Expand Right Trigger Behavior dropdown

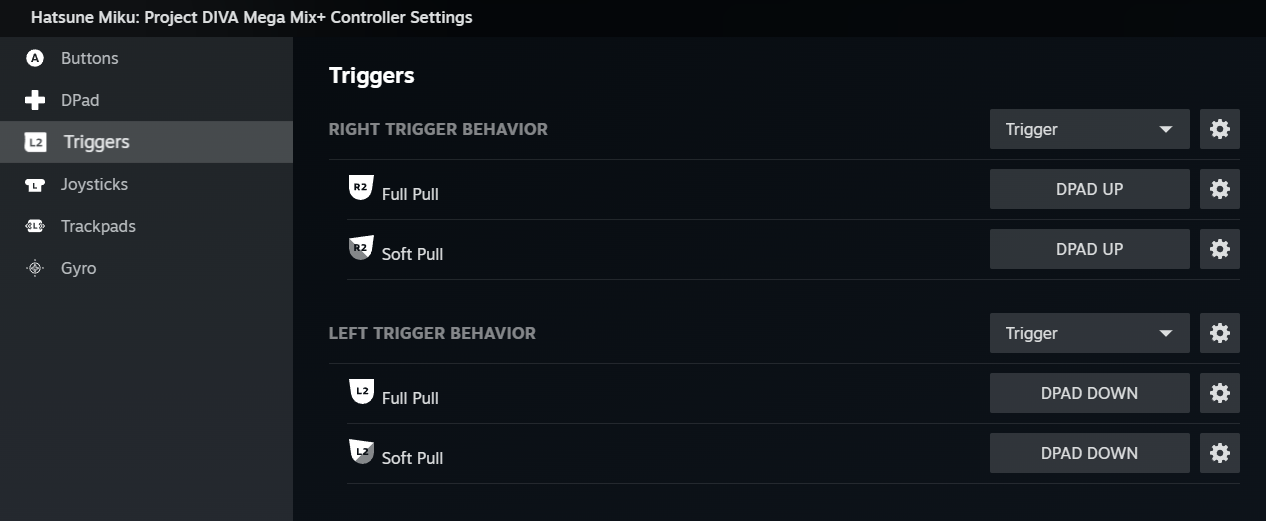click(1089, 129)
